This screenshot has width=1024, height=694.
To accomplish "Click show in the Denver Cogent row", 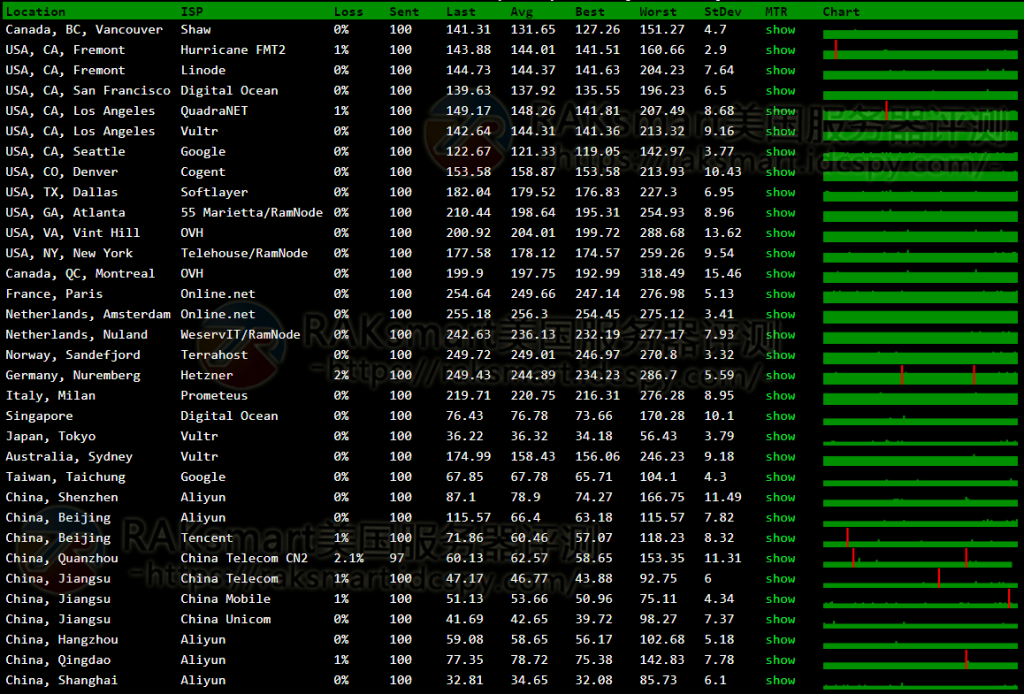I will (x=780, y=172).
